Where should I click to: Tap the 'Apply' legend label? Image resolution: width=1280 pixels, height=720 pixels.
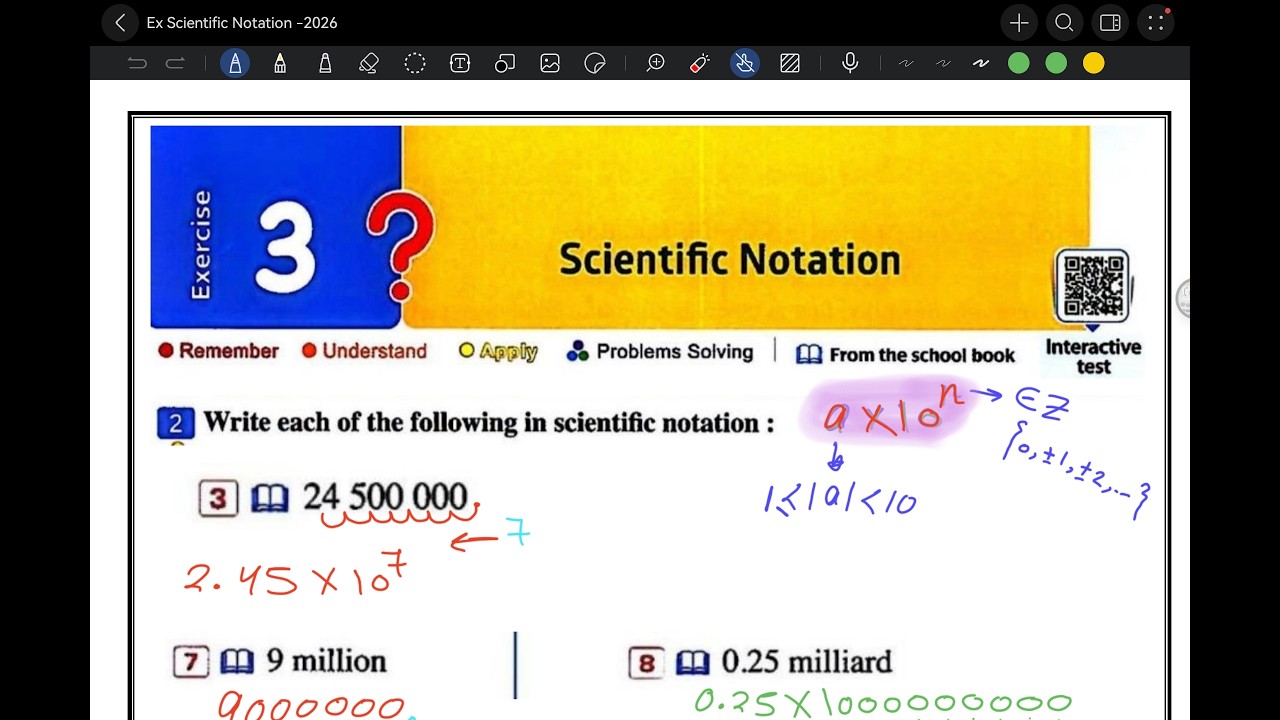tap(508, 351)
